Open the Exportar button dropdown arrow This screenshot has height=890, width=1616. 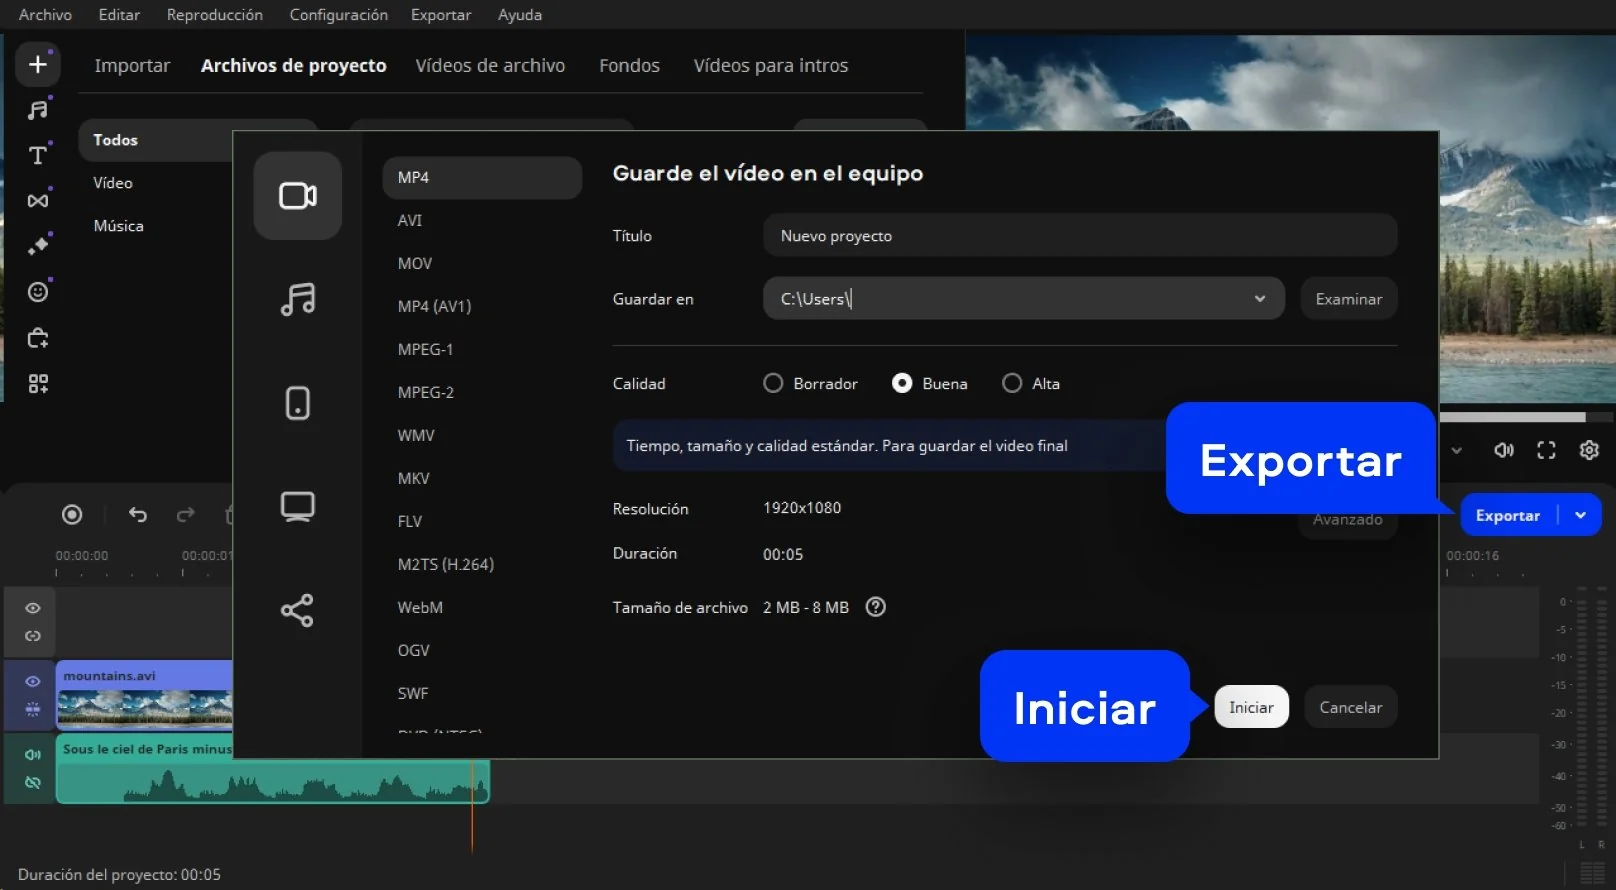tap(1580, 515)
